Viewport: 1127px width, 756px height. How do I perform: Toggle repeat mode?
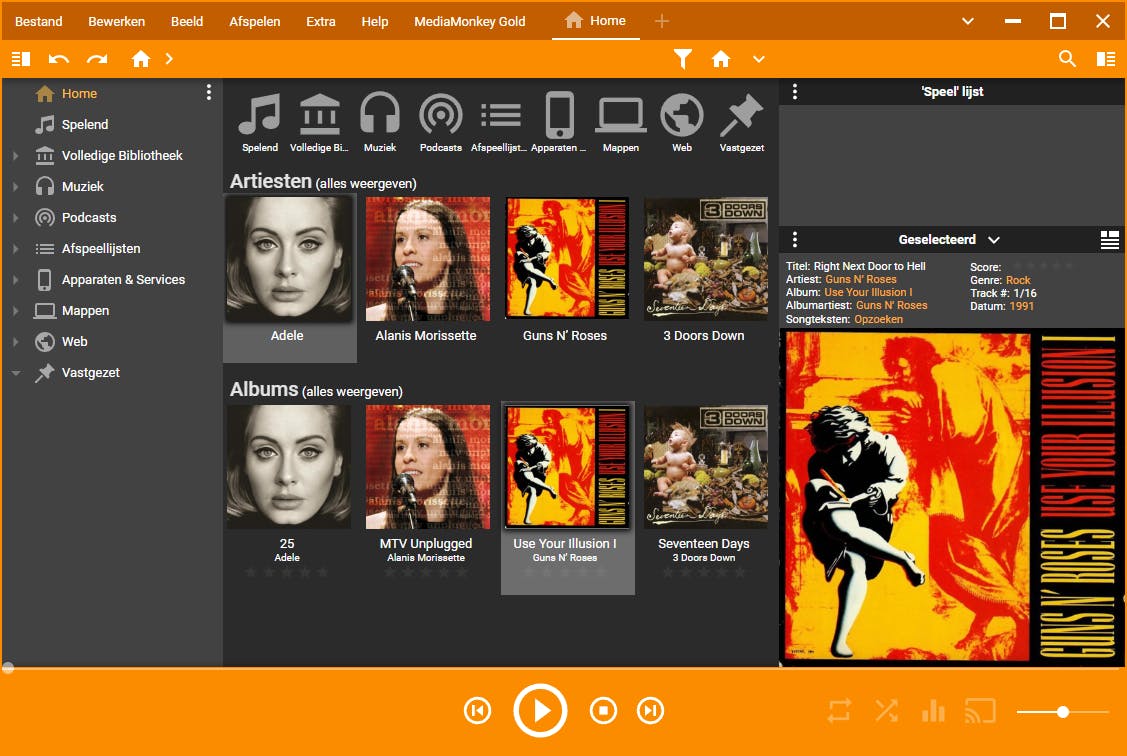point(839,711)
